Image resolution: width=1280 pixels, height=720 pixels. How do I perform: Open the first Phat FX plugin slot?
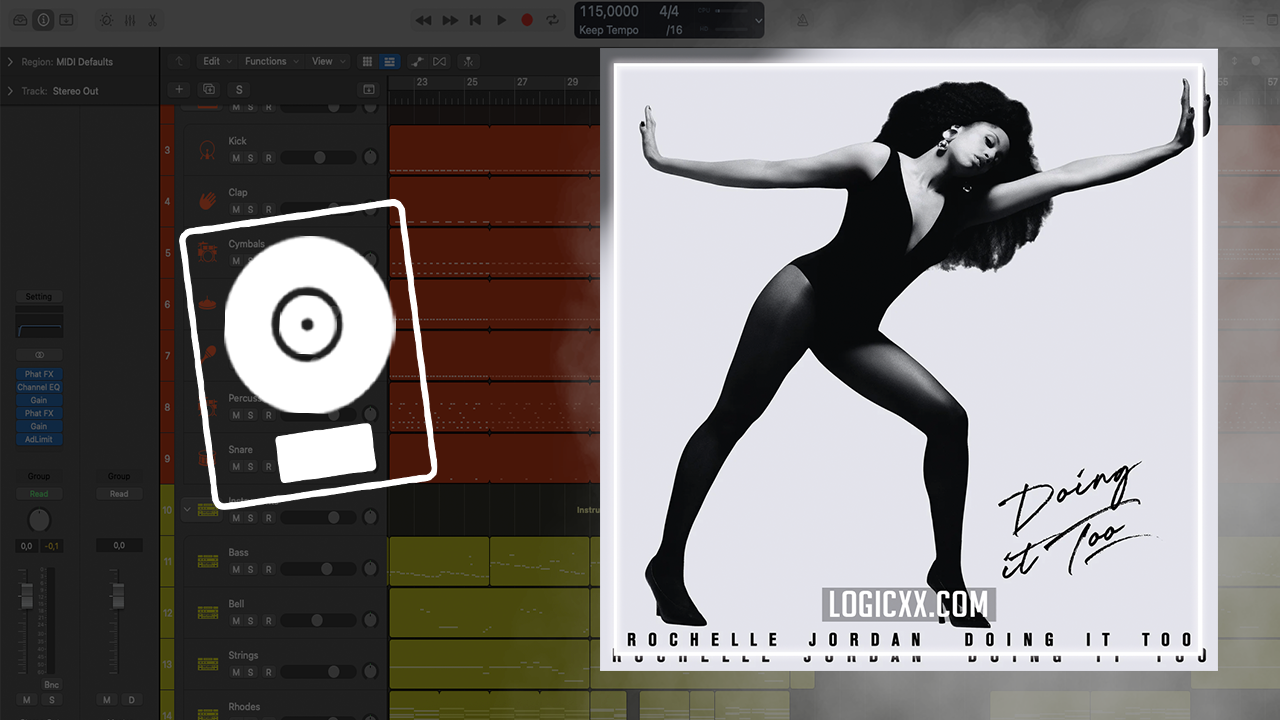39,375
